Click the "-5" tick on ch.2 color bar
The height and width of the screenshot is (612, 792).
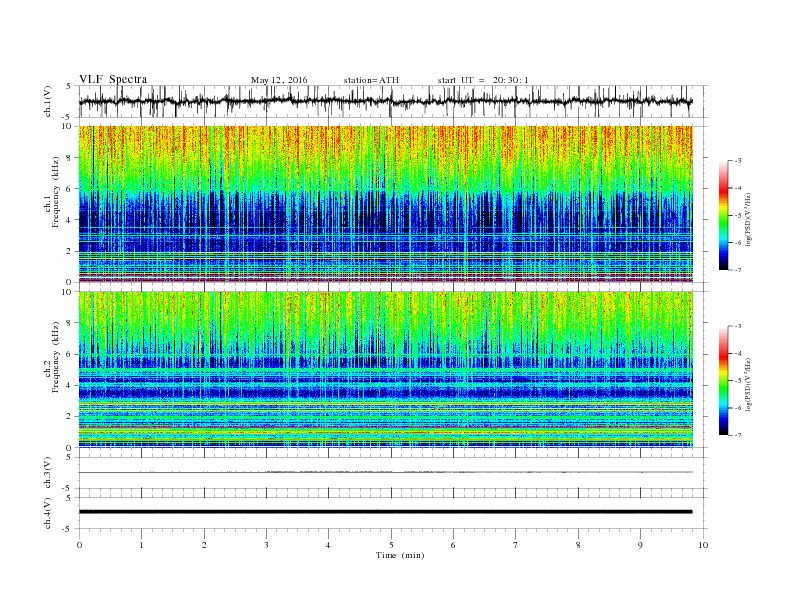[x=736, y=381]
